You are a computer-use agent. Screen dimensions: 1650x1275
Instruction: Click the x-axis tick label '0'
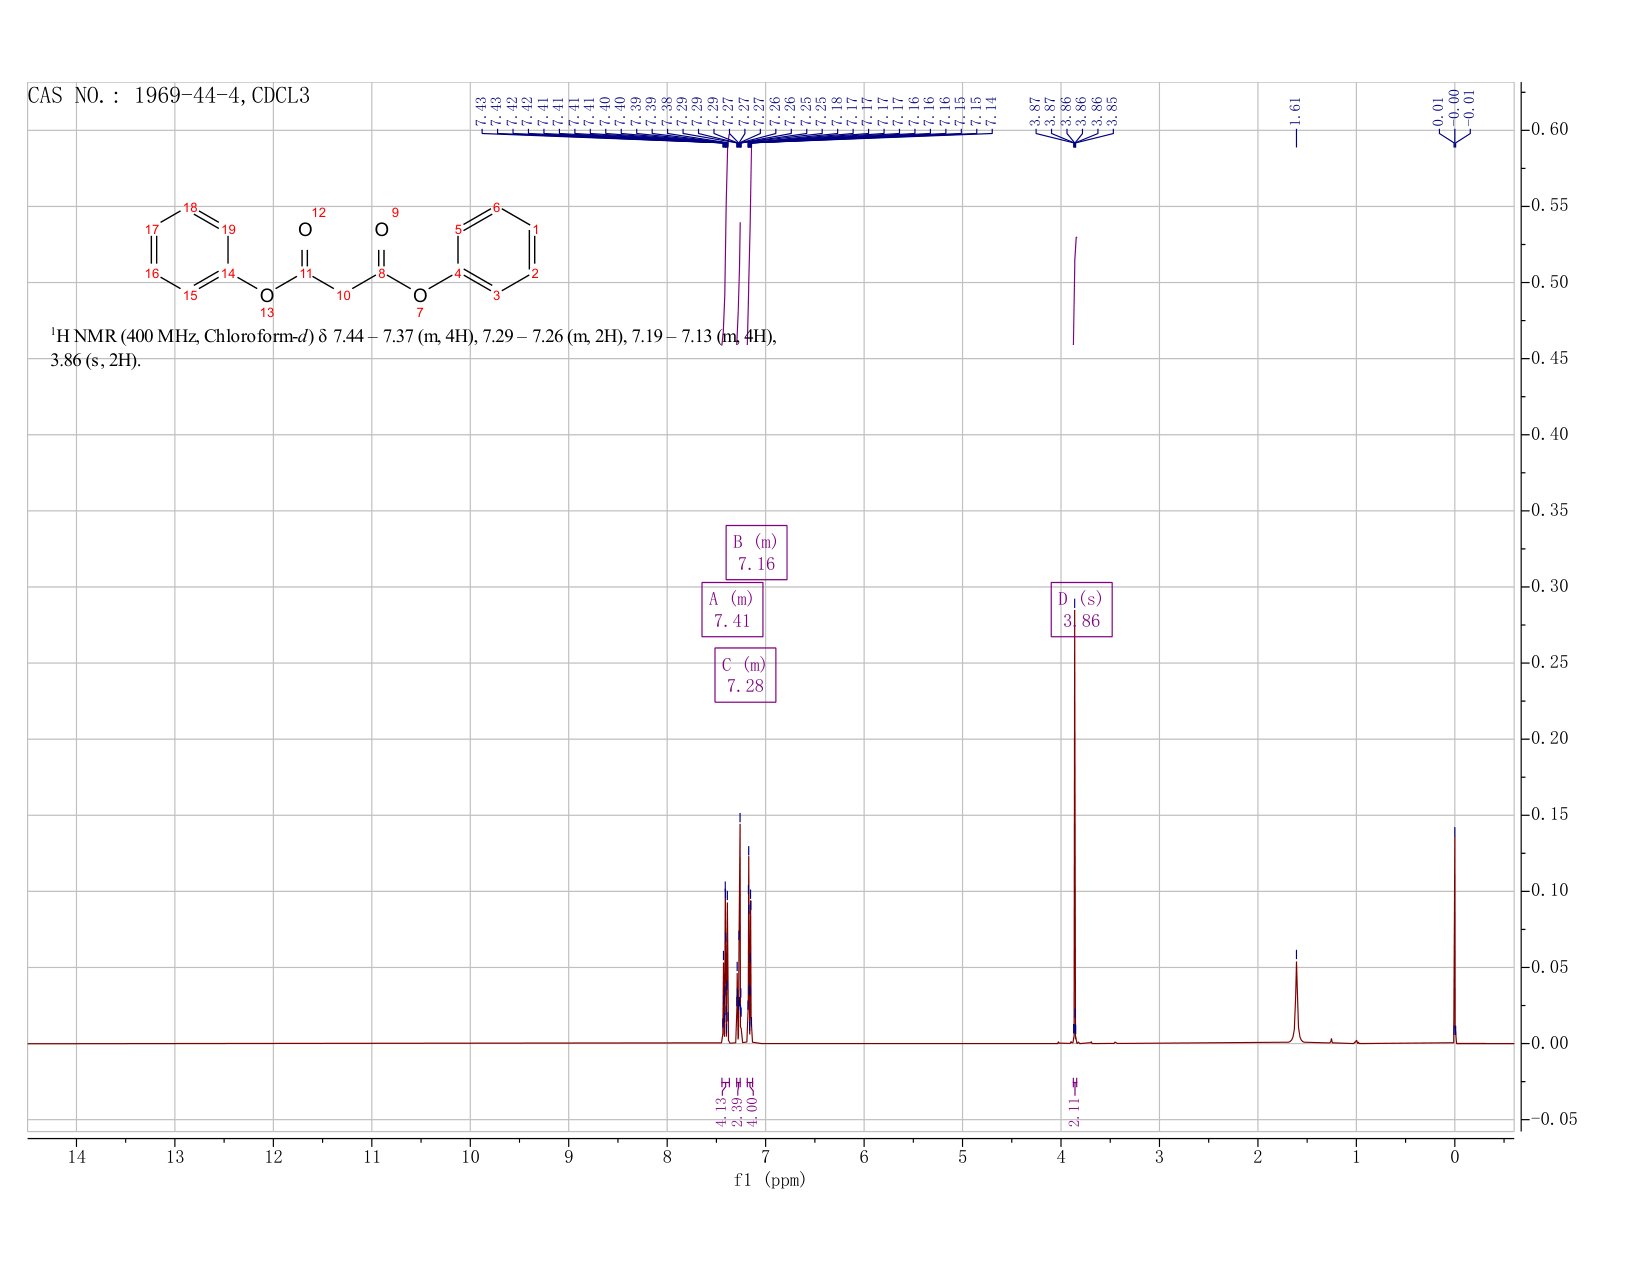tap(1454, 1157)
